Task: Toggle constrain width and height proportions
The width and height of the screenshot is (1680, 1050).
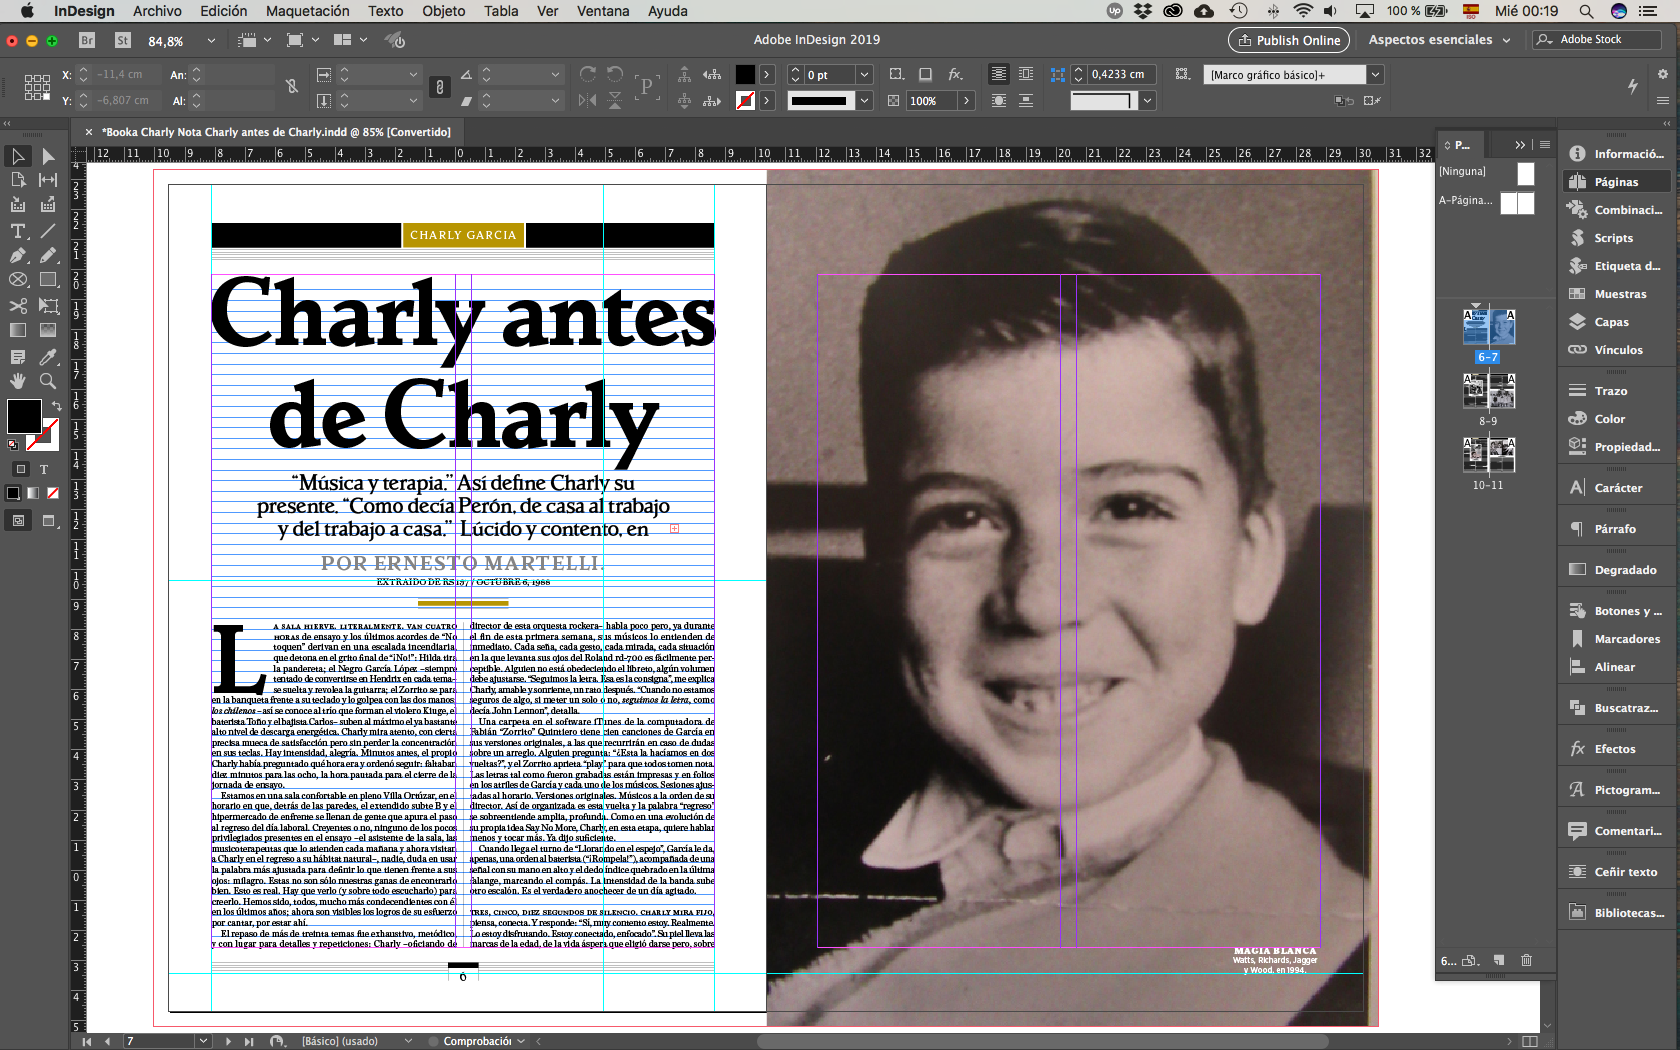Action: [292, 87]
